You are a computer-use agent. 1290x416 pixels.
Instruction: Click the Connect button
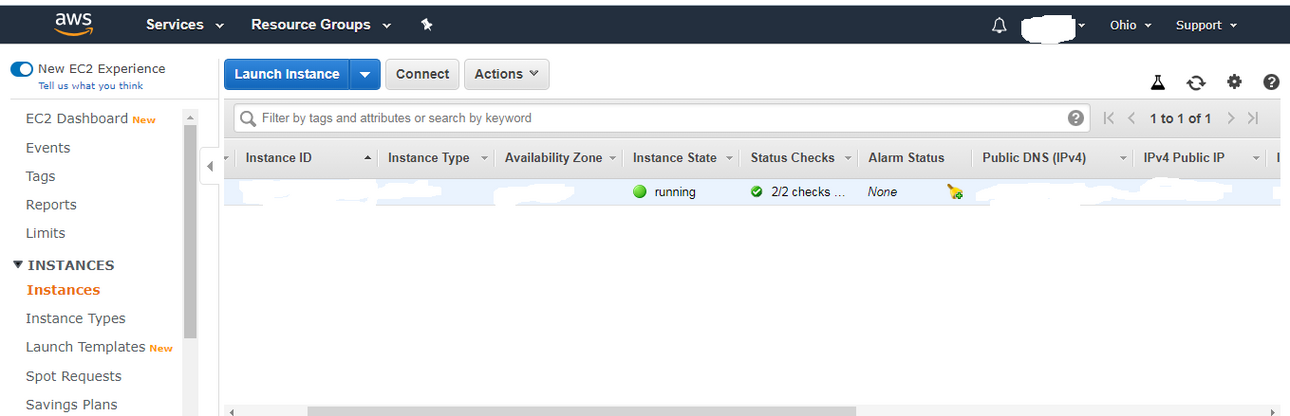[x=422, y=74]
